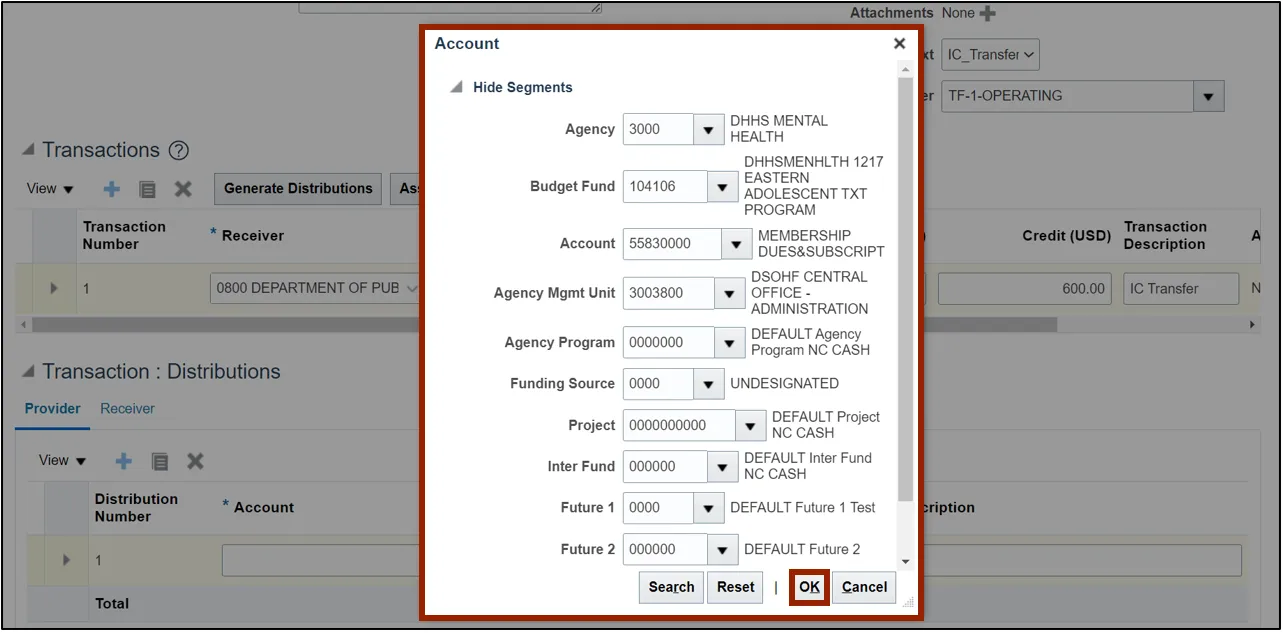Delete the selected Distributions row
This screenshot has width=1283, height=633.
(196, 461)
